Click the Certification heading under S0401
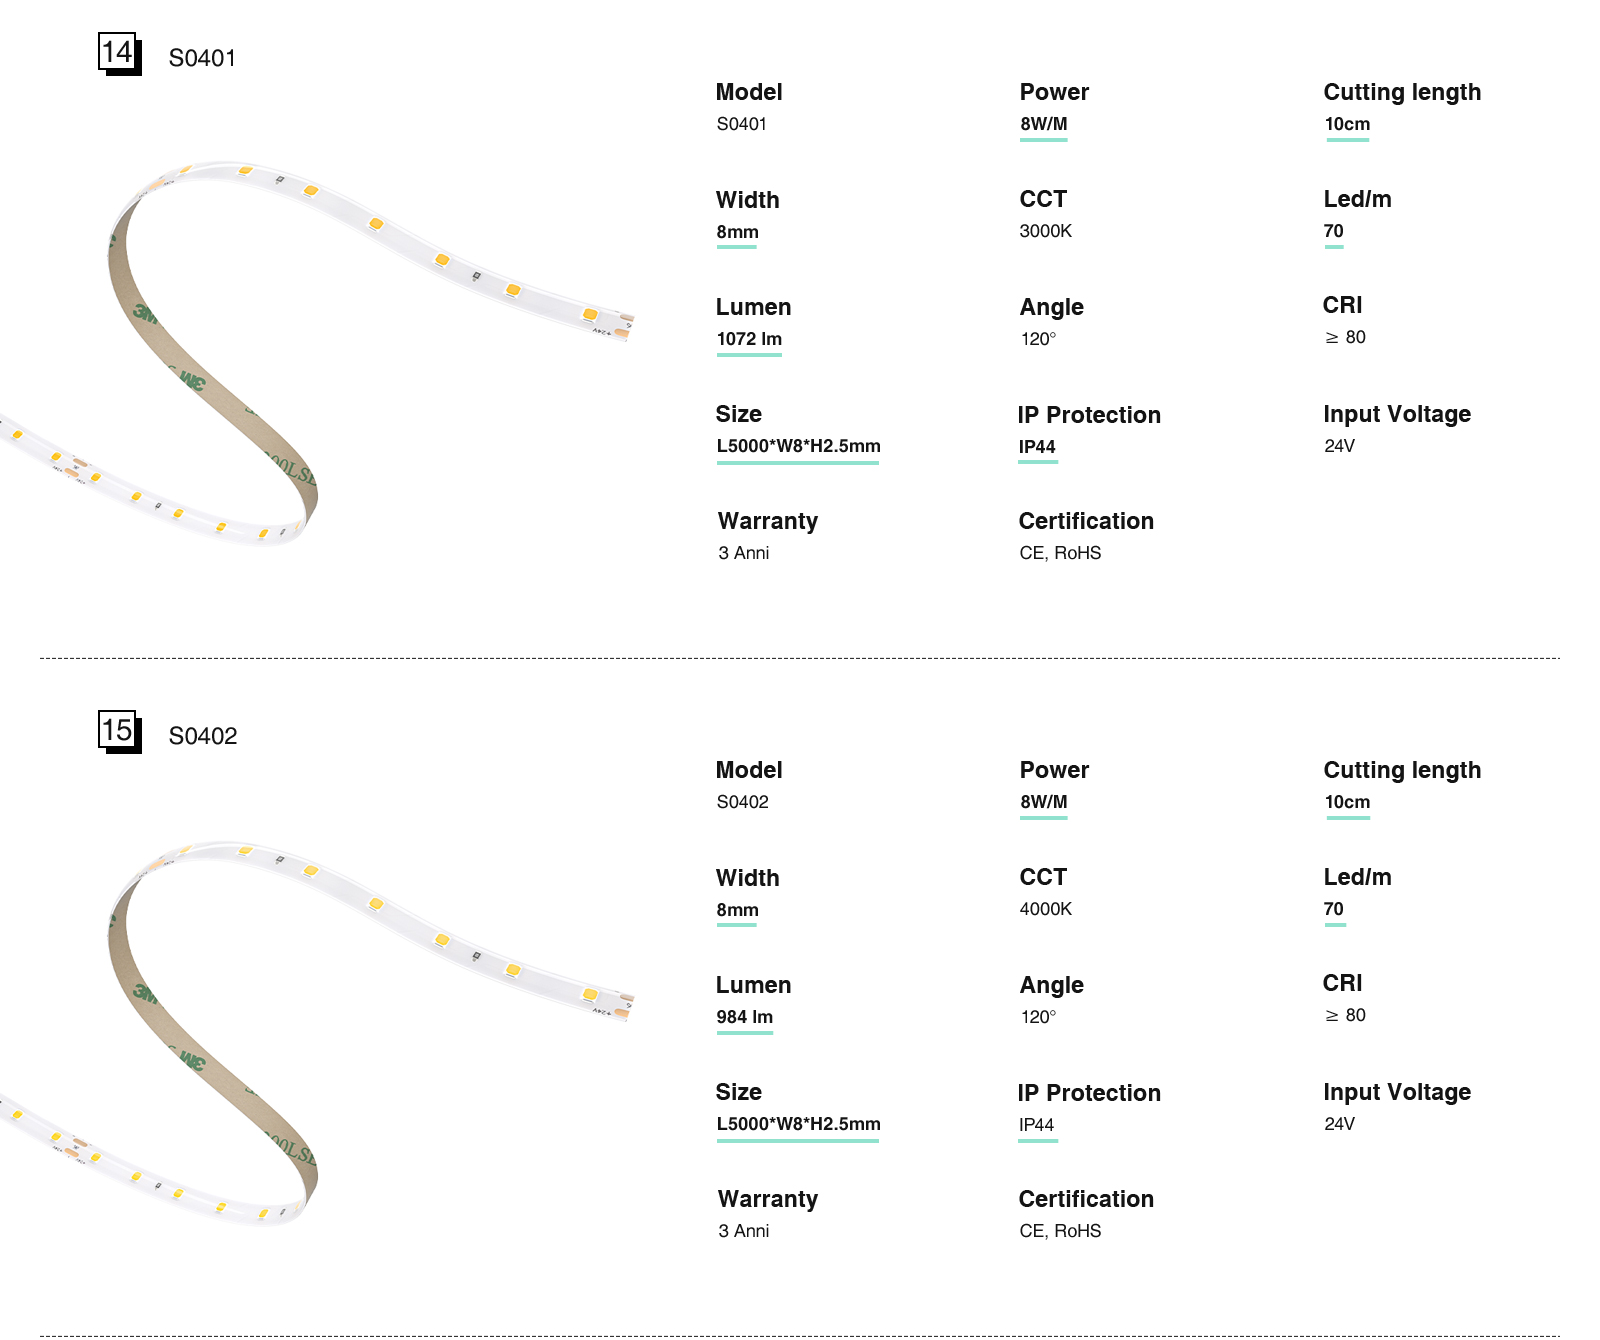Screen dimensions: 1600x1340 coord(1086,521)
